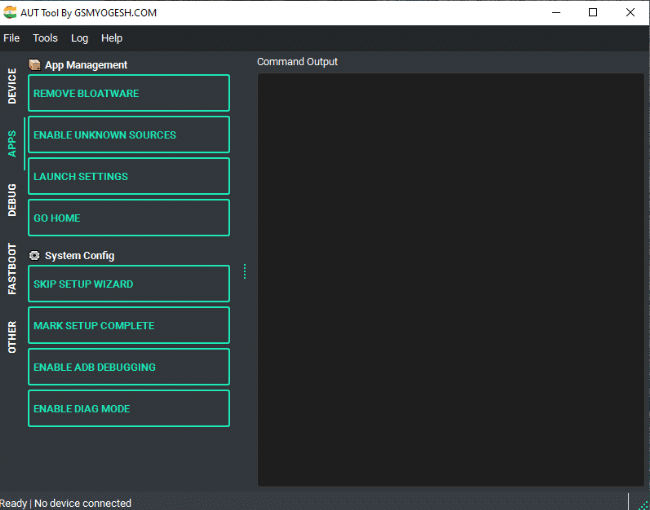This screenshot has height=510, width=650.
Task: Open the Tools menu
Action: [45, 38]
